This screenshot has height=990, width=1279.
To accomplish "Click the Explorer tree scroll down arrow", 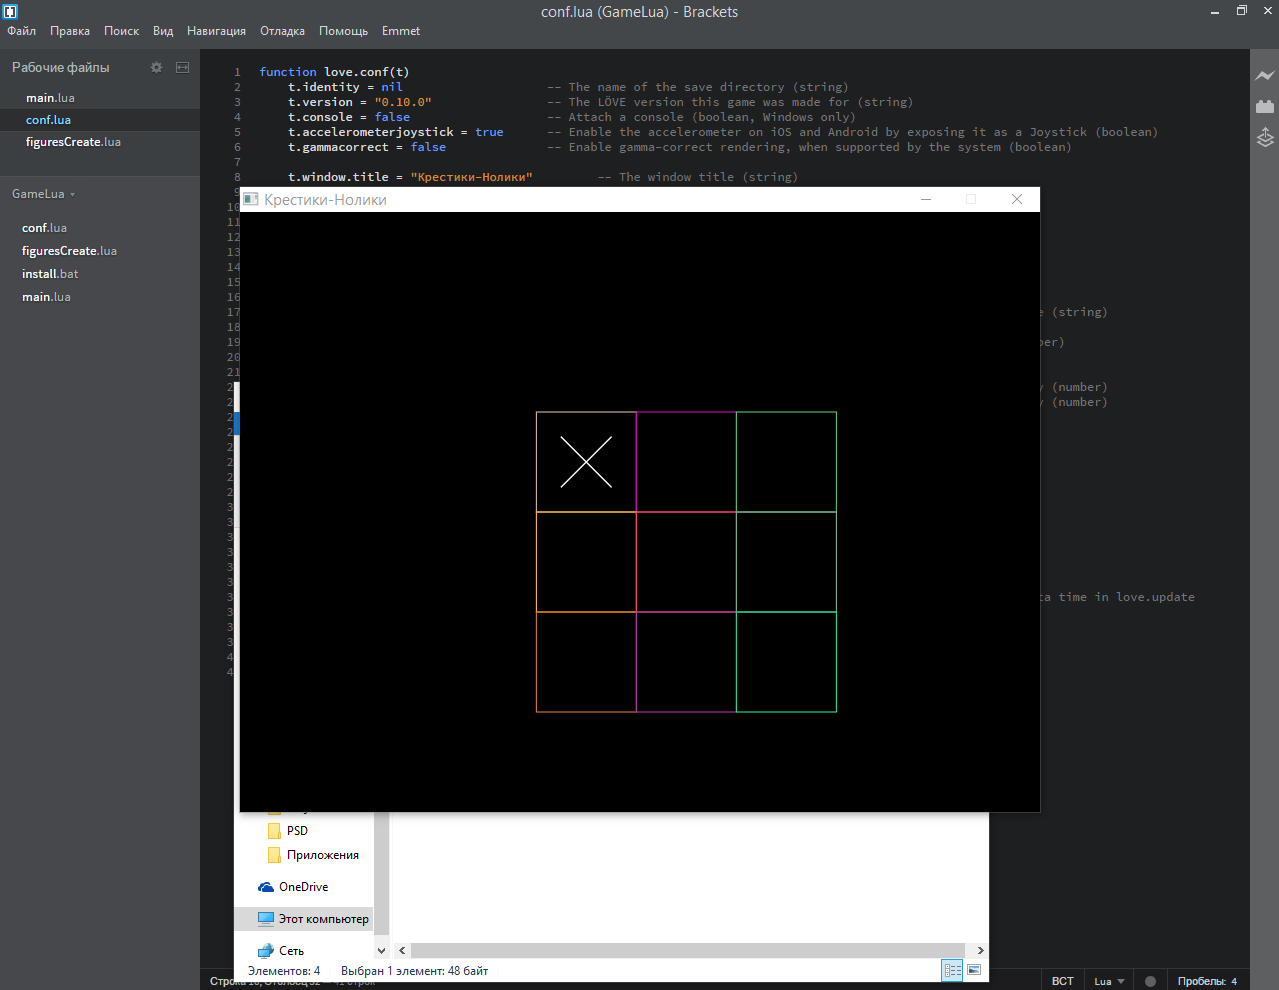I will click(x=381, y=950).
